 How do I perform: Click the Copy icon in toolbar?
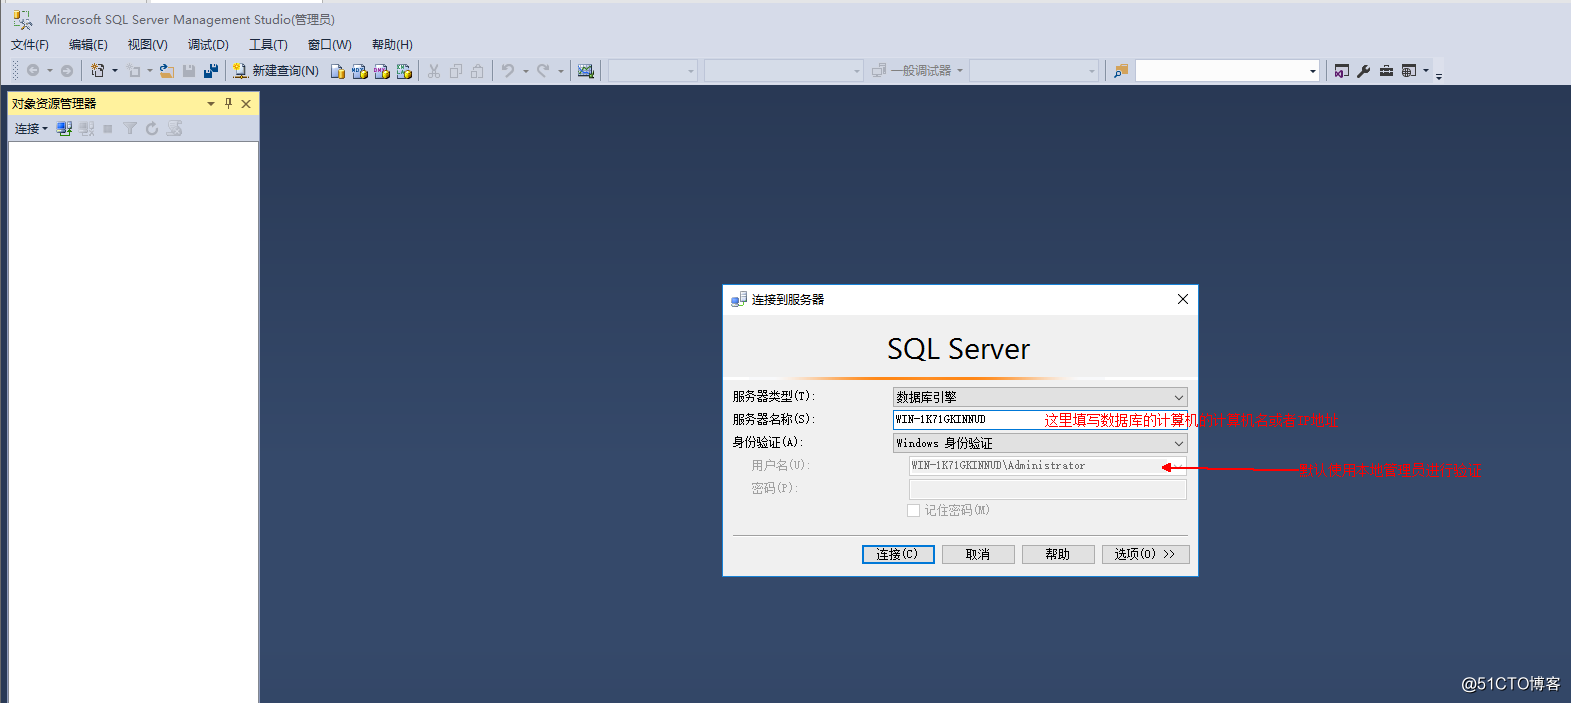tap(456, 71)
